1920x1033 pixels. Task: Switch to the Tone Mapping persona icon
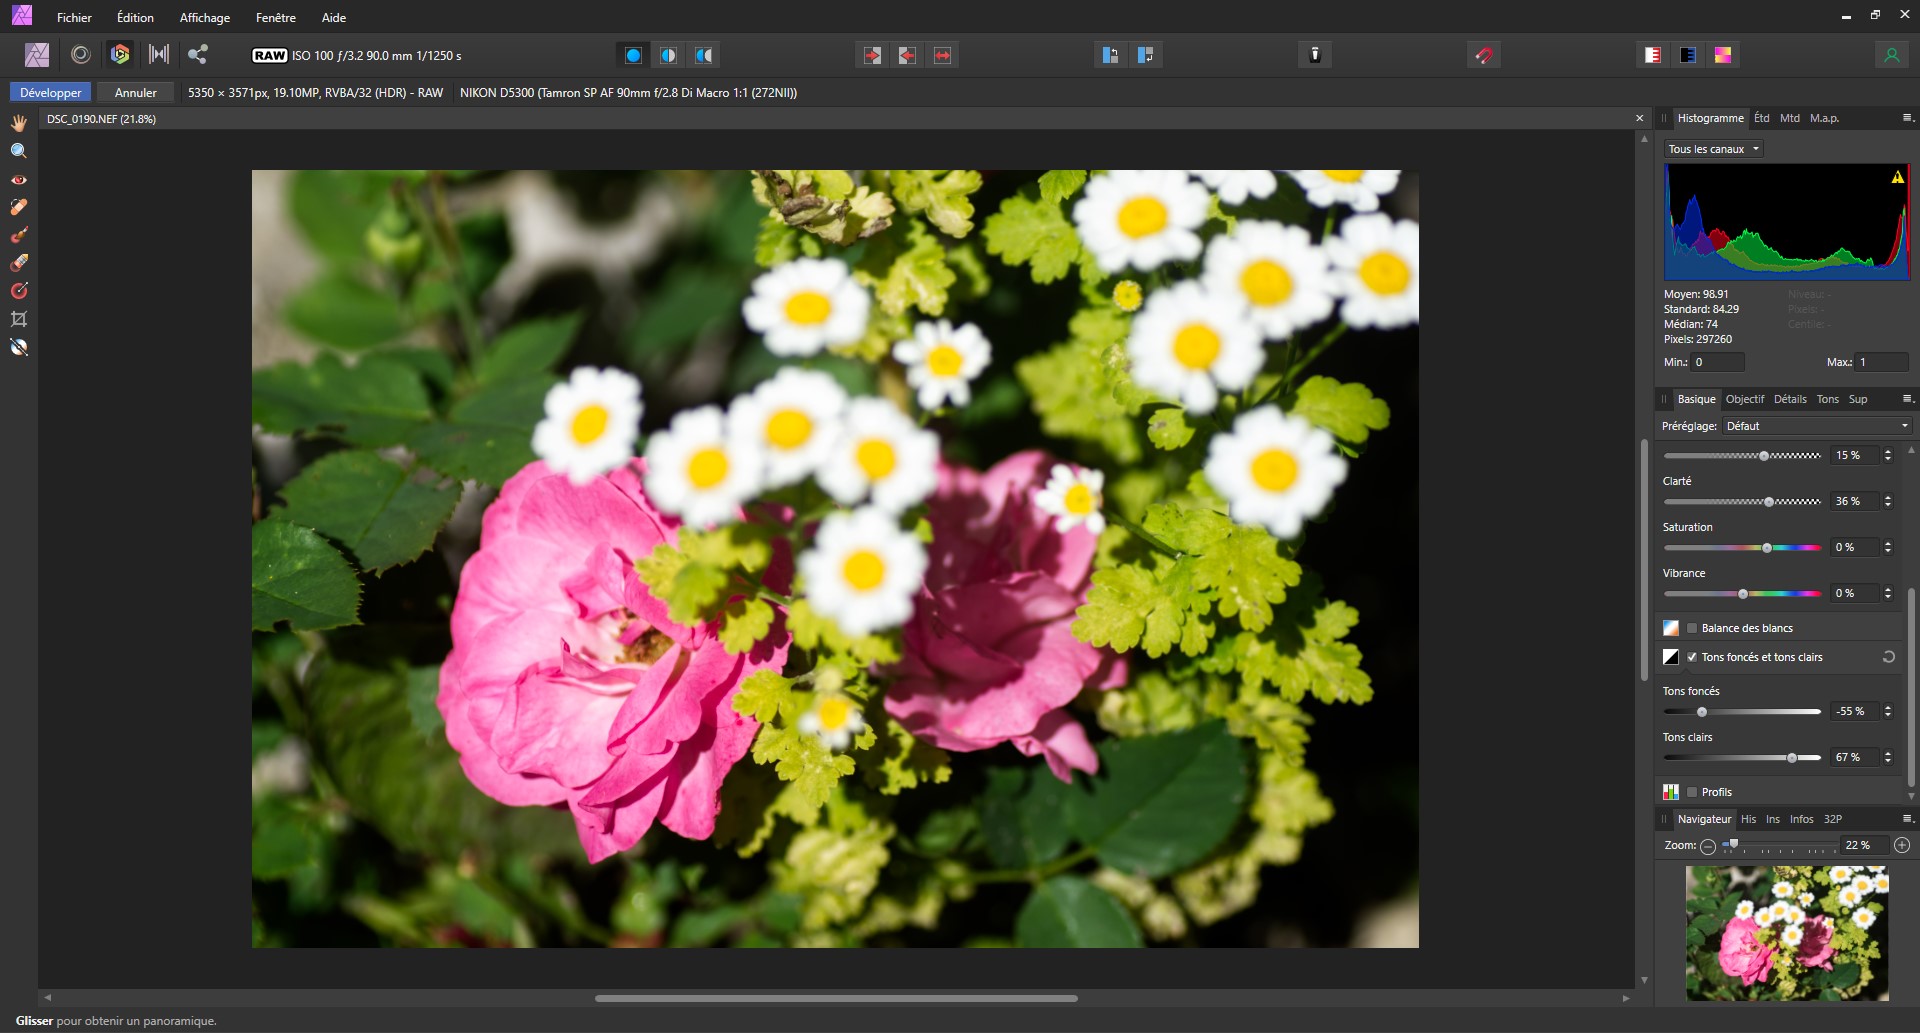click(x=159, y=55)
